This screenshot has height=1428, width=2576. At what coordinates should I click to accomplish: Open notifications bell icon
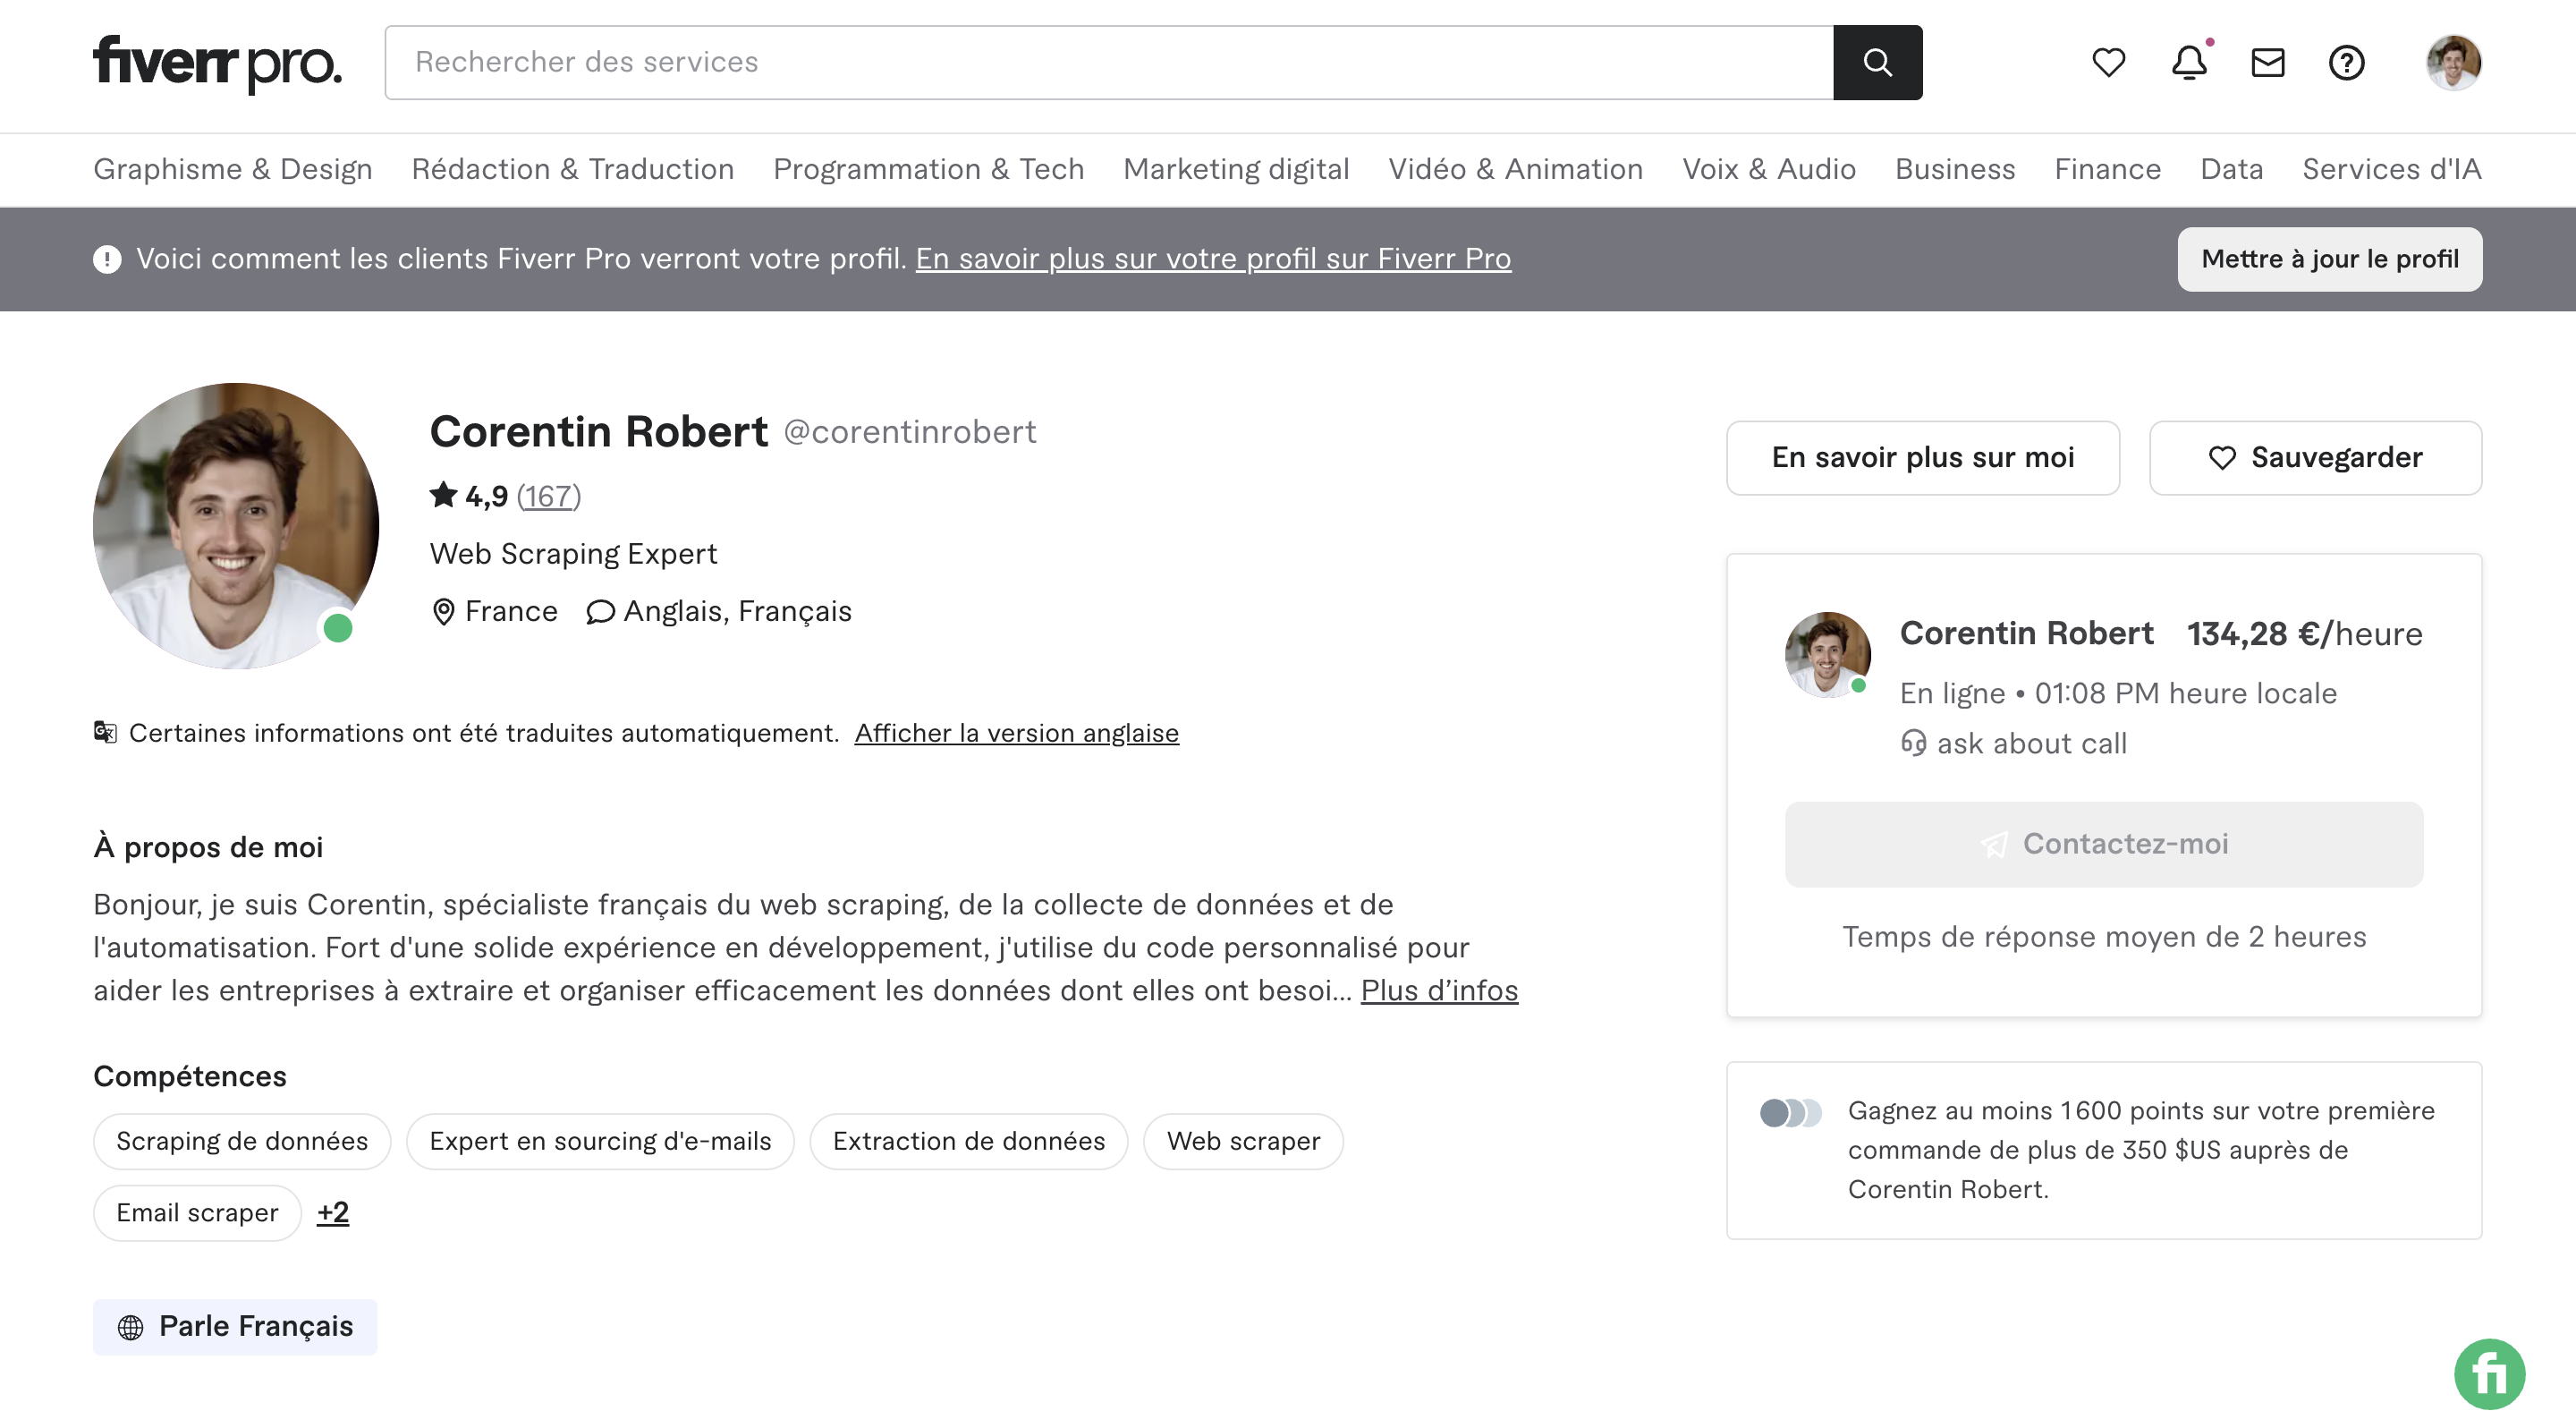tap(2189, 62)
